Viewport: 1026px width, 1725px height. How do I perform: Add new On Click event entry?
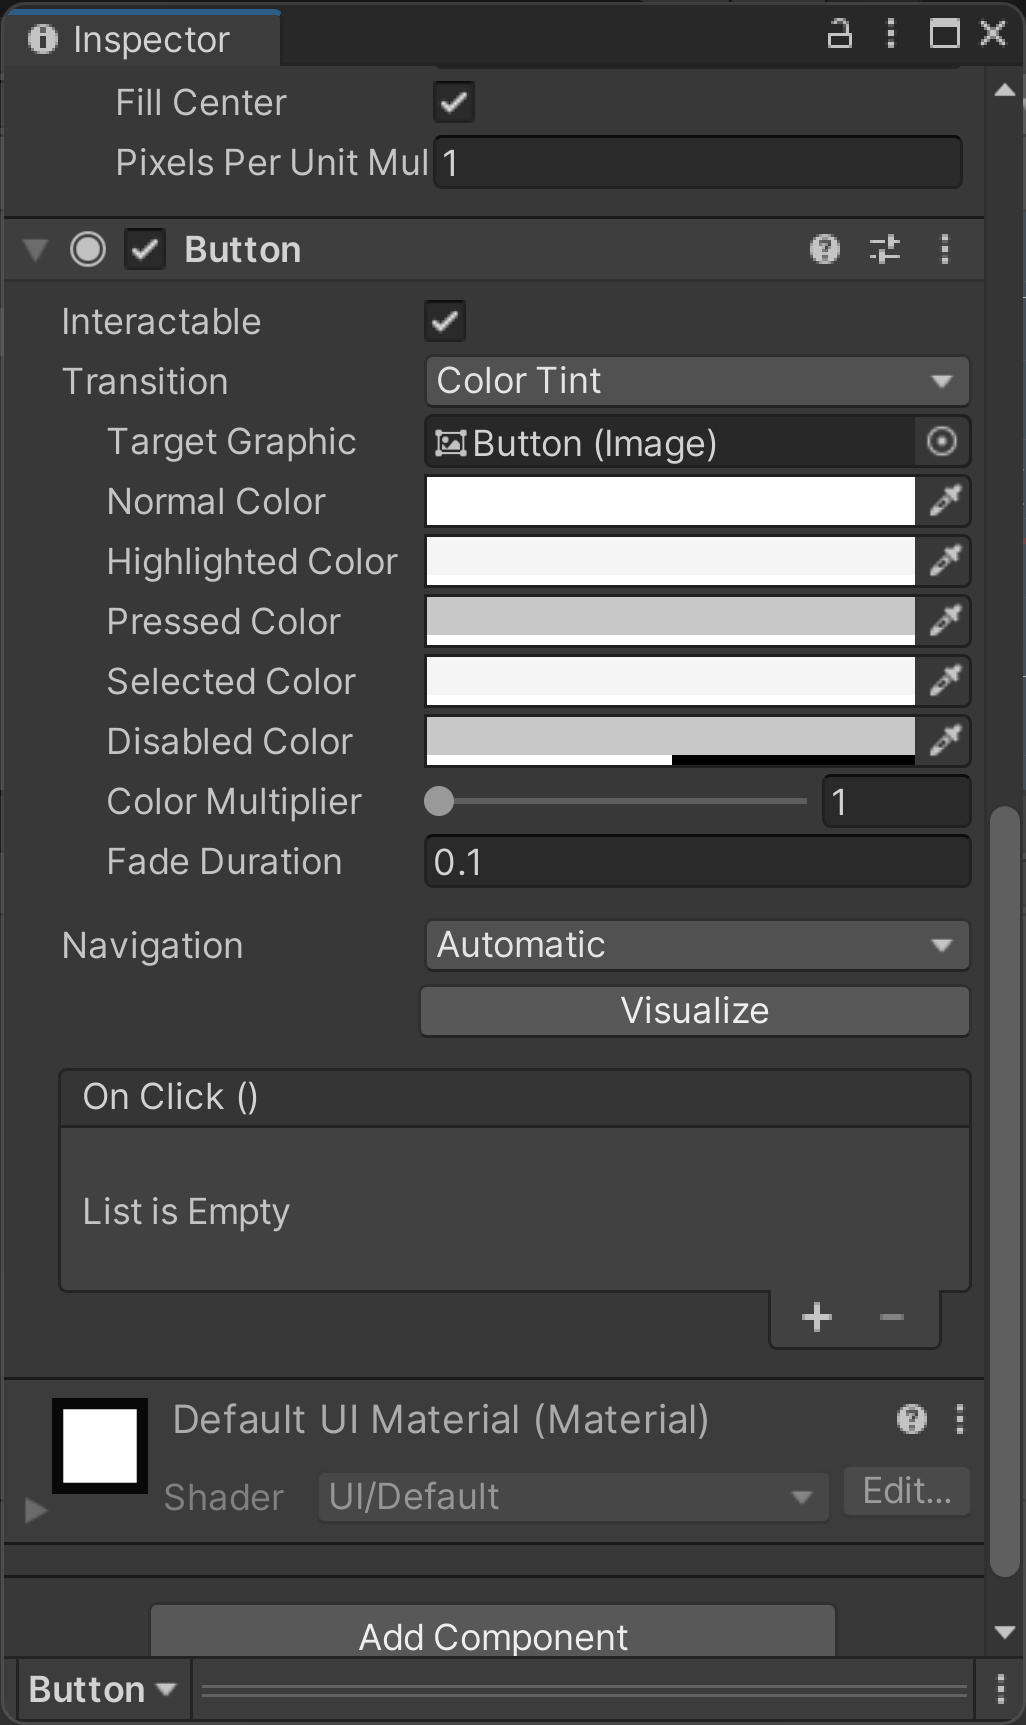[817, 1317]
